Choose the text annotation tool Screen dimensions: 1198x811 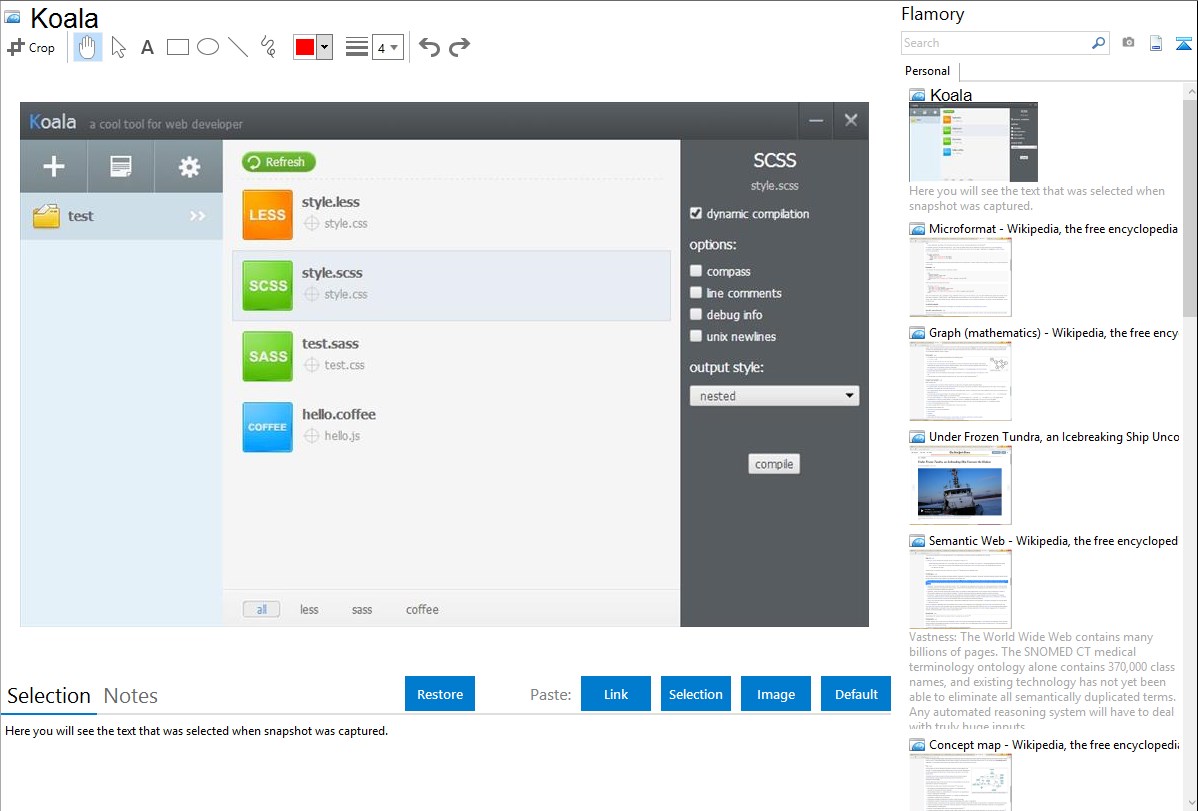(x=147, y=47)
